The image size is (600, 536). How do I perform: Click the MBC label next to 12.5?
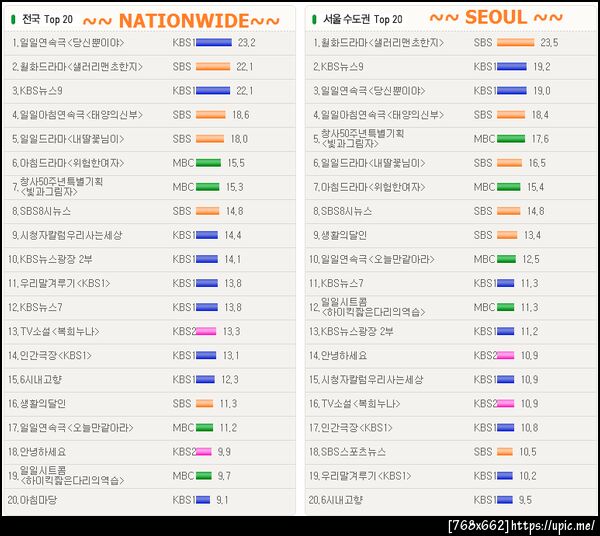(484, 259)
